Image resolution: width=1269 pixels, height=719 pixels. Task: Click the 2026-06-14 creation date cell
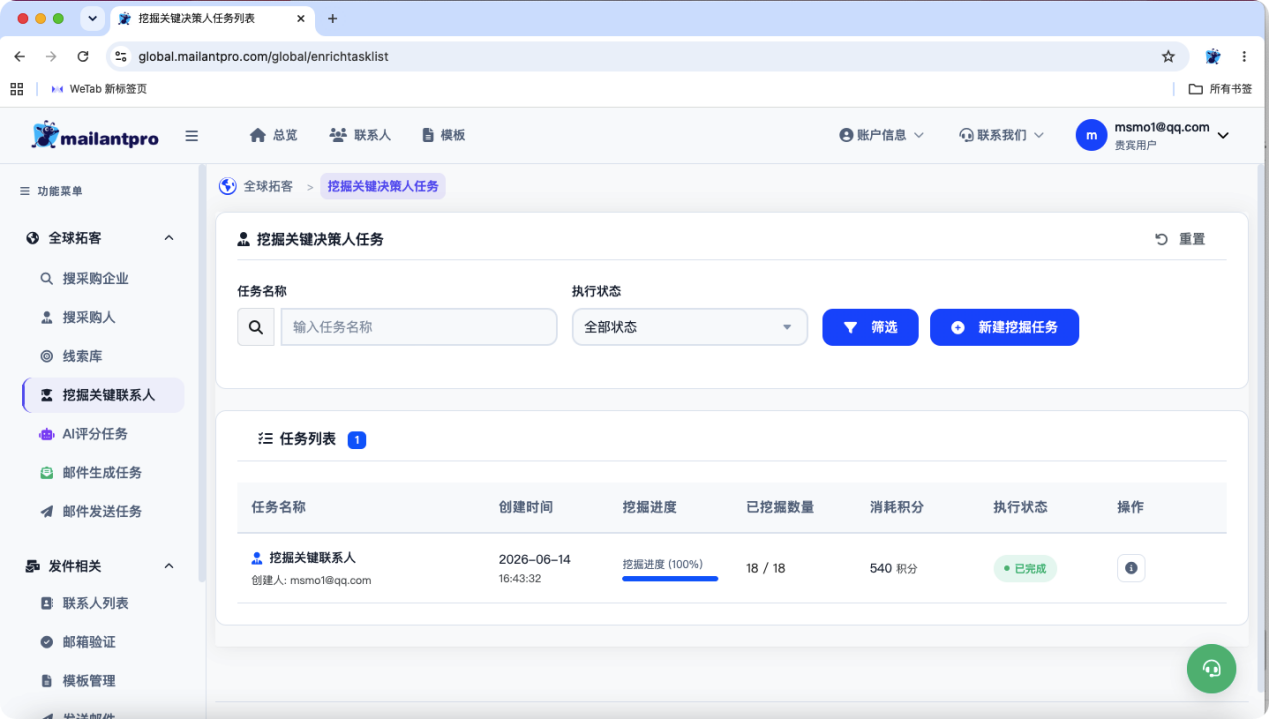tap(535, 559)
